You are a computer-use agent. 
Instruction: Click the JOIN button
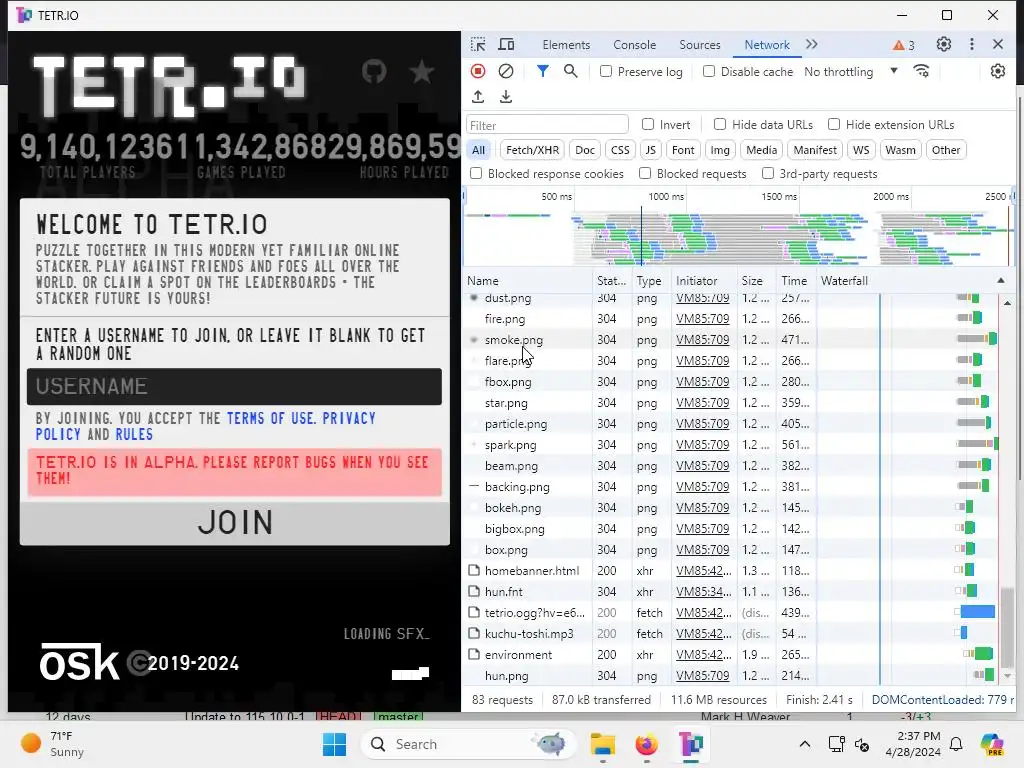pyautogui.click(x=234, y=522)
